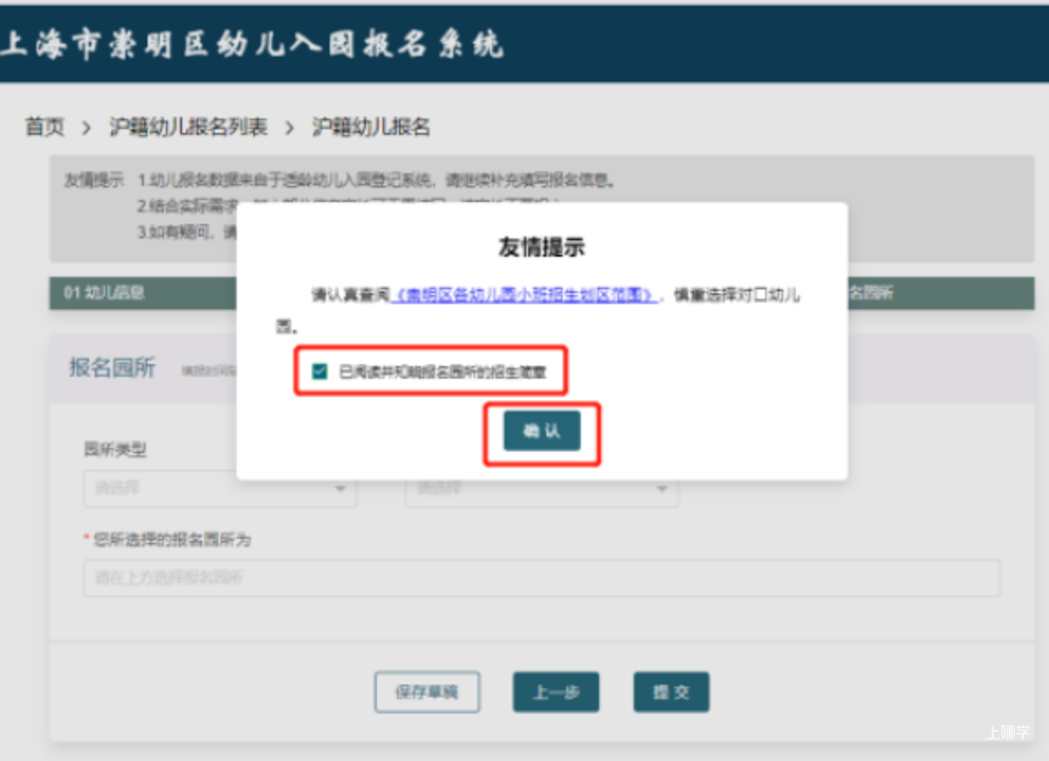1049x761 pixels.
Task: Open the 崇明区各幼儿园小班招生划区范围 link
Action: (526, 295)
